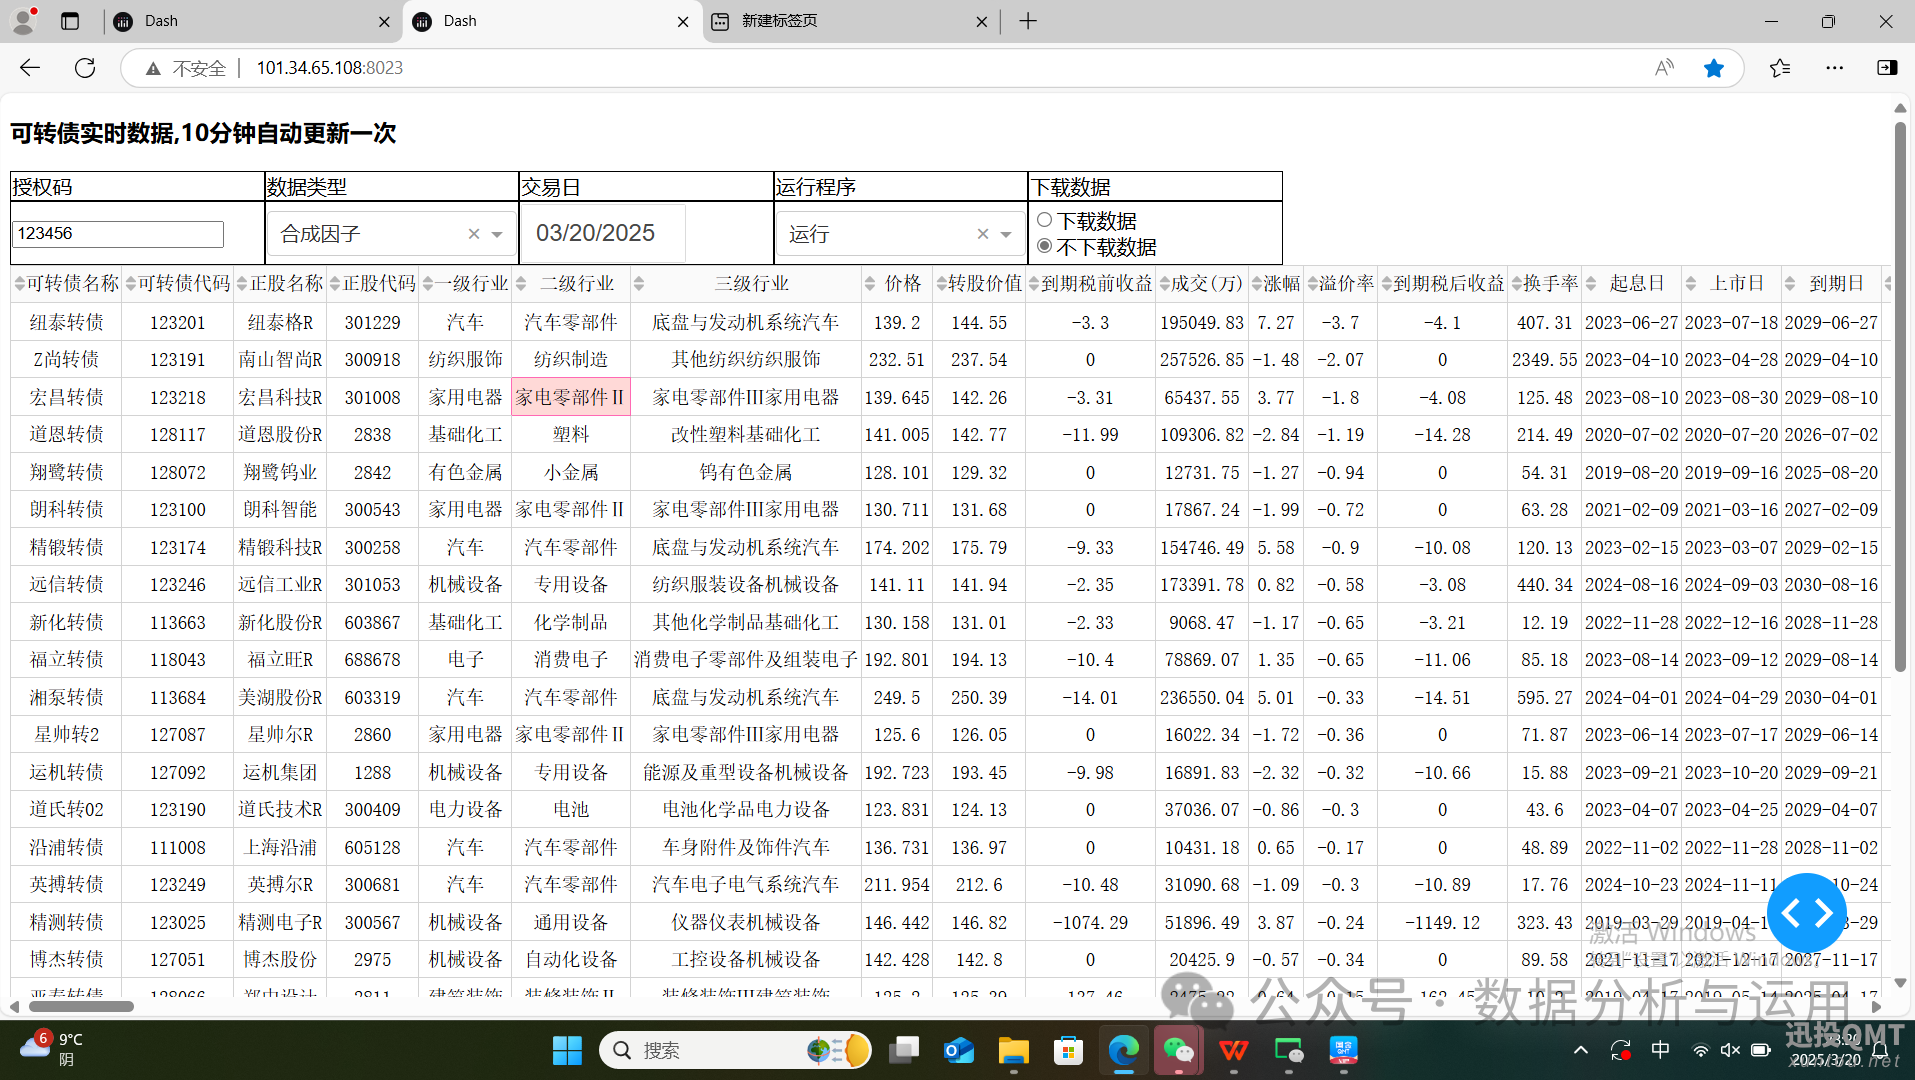Click the address bar URL
The width and height of the screenshot is (1915, 1080).
pos(329,68)
